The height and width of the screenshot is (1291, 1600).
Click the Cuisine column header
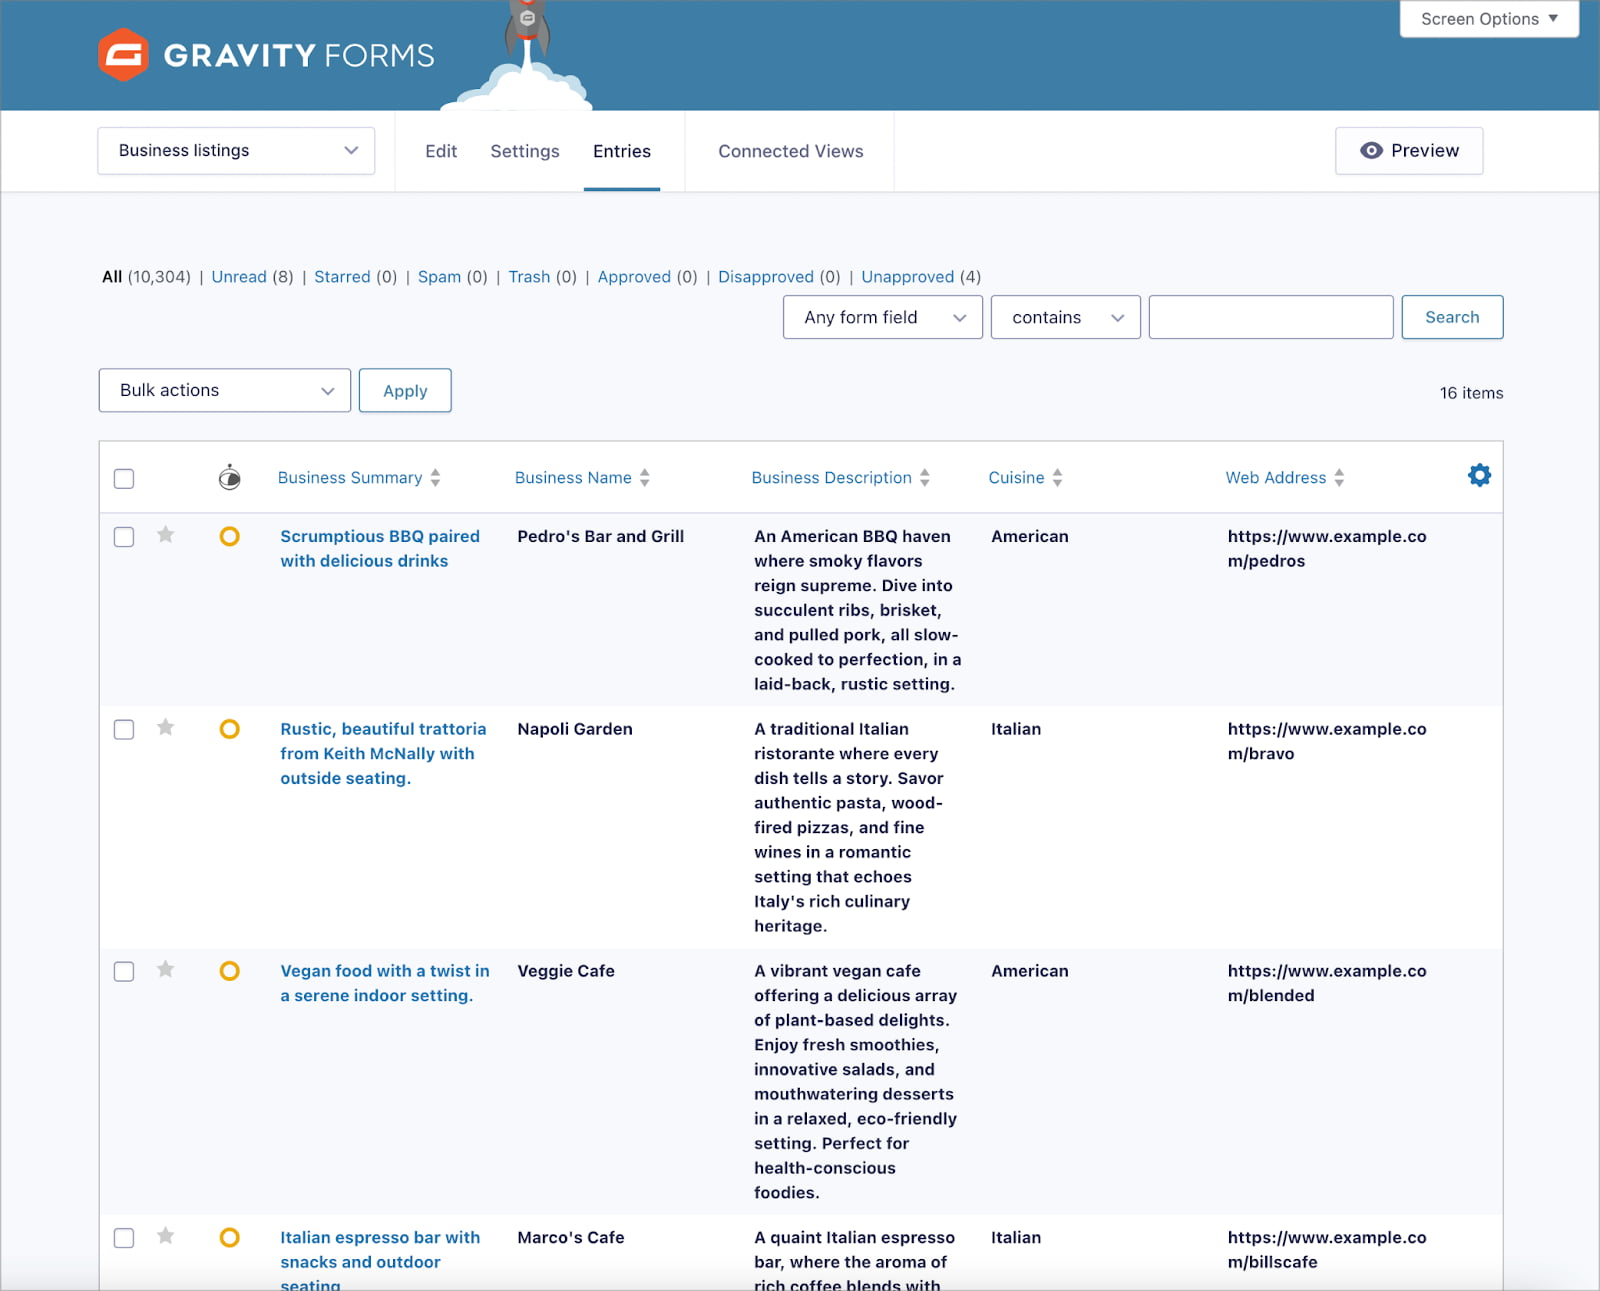click(x=1016, y=478)
